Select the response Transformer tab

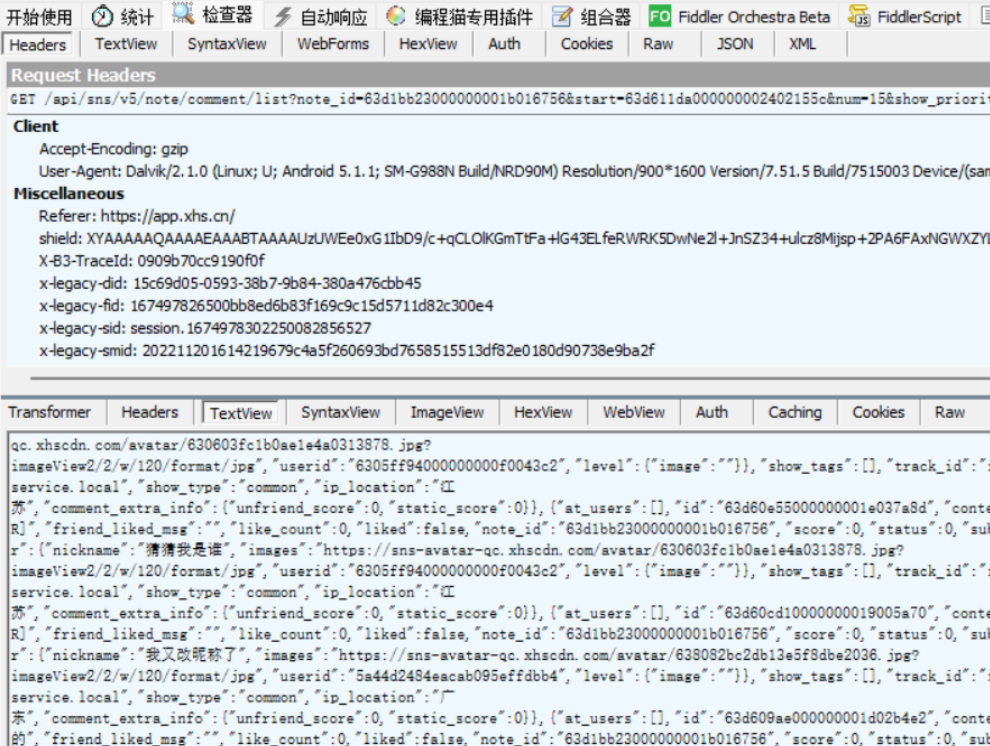pyautogui.click(x=50, y=412)
